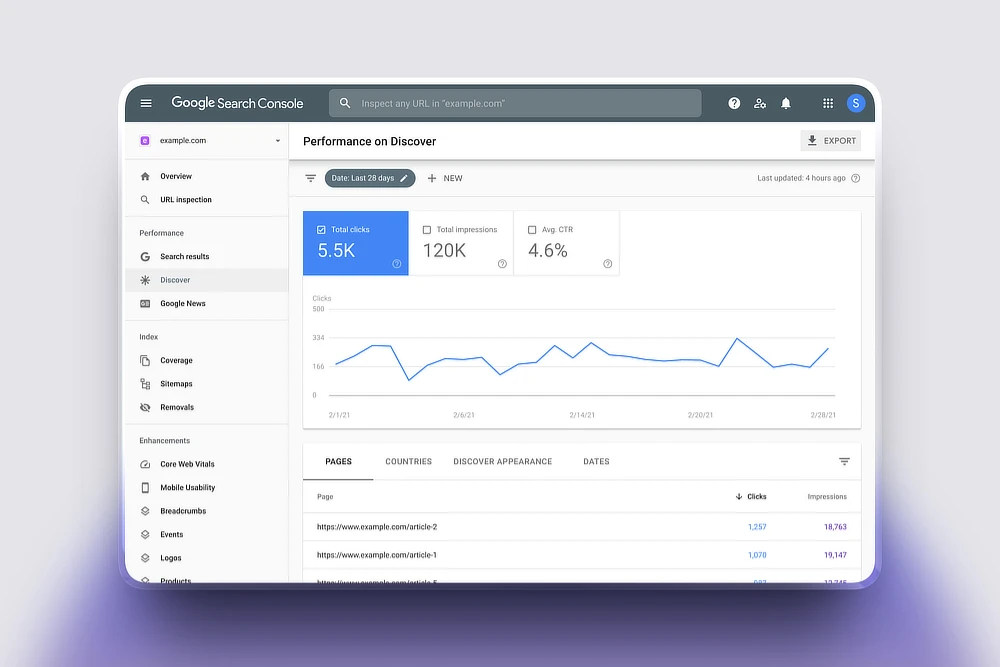The image size is (1000, 667).
Task: Click the 1,070 clicks value
Action: (757, 555)
